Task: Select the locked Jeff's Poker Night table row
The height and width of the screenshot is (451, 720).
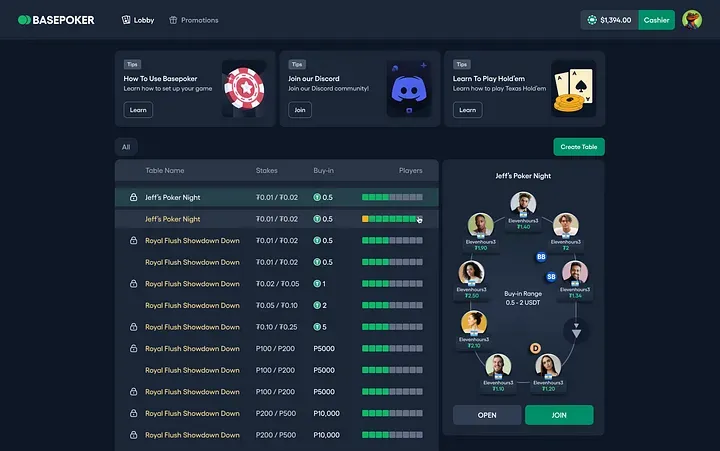Action: [276, 197]
